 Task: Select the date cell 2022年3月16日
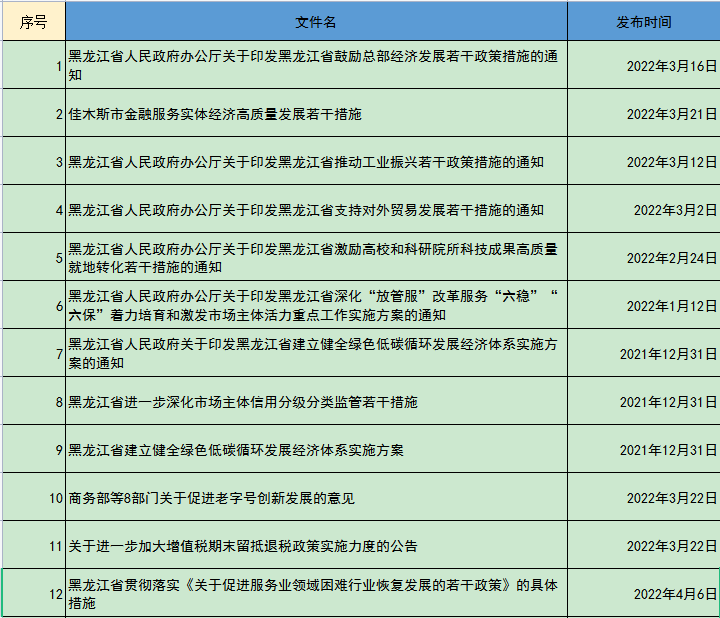pyautogui.click(x=643, y=66)
